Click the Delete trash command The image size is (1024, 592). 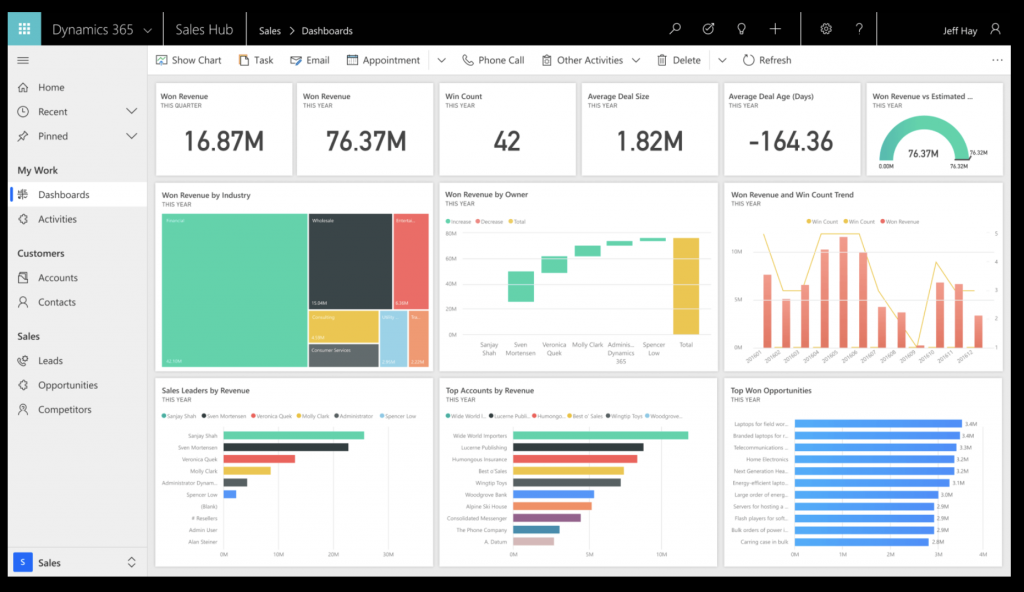[x=679, y=60]
